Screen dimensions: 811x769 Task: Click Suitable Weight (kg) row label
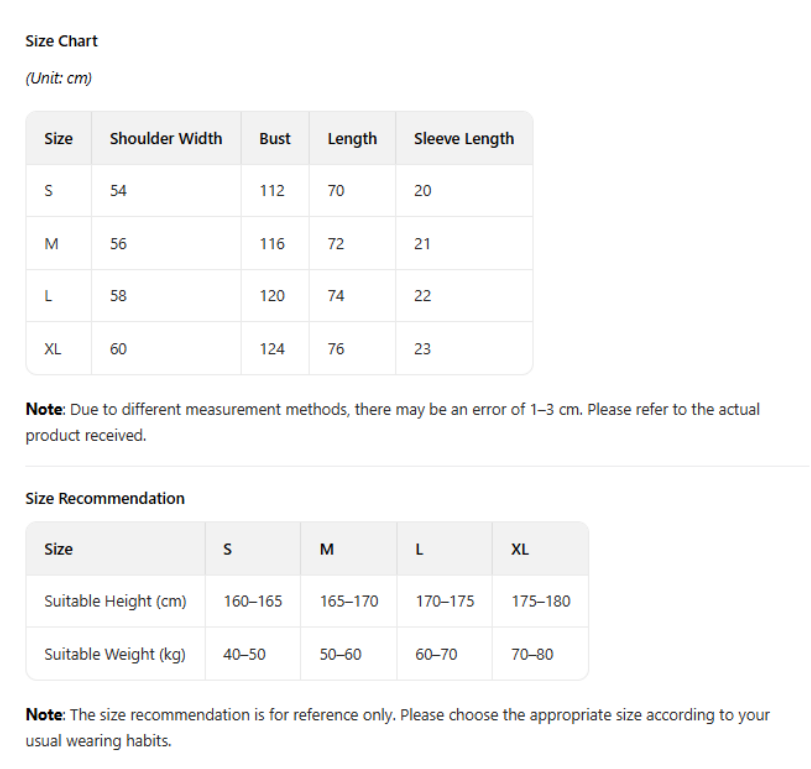coord(115,654)
